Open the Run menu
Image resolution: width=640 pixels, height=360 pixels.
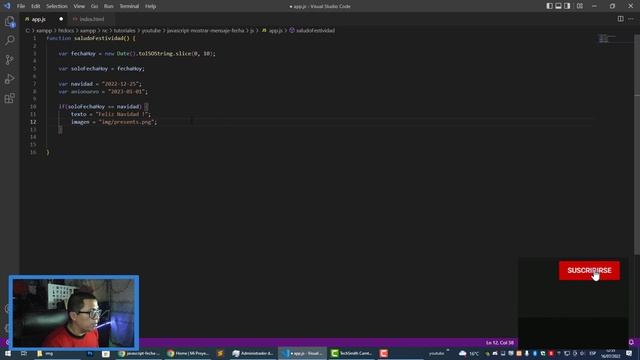pyautogui.click(x=109, y=6)
